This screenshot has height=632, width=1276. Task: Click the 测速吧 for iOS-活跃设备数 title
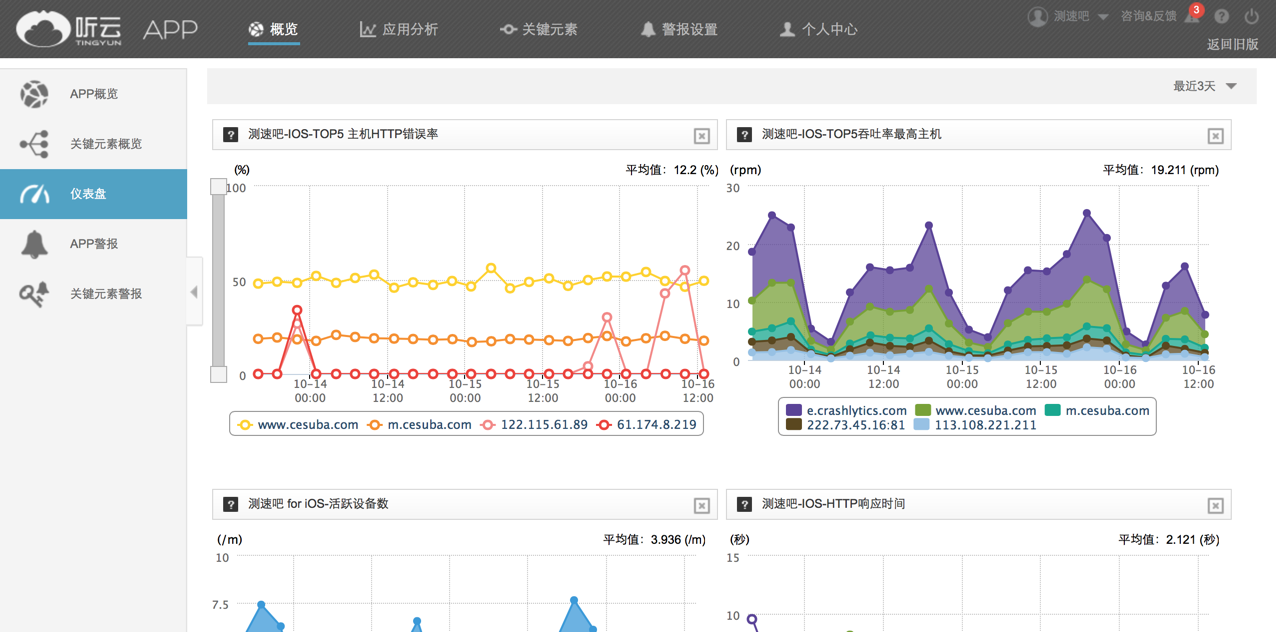point(318,504)
